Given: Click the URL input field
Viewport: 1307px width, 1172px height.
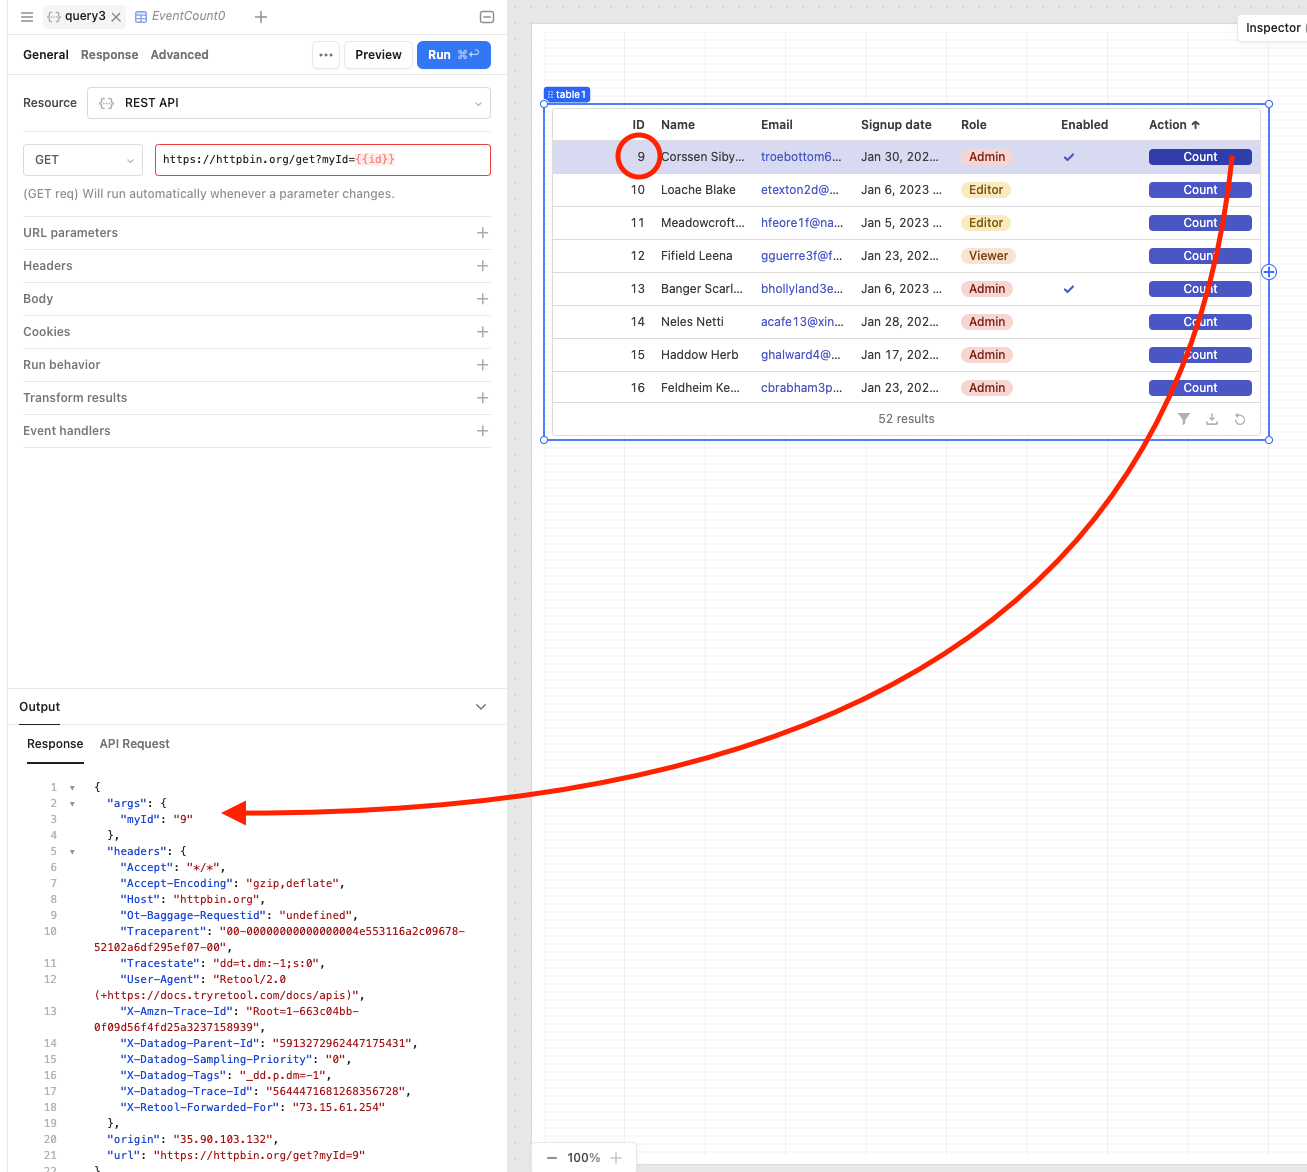Looking at the screenshot, I should click(322, 160).
